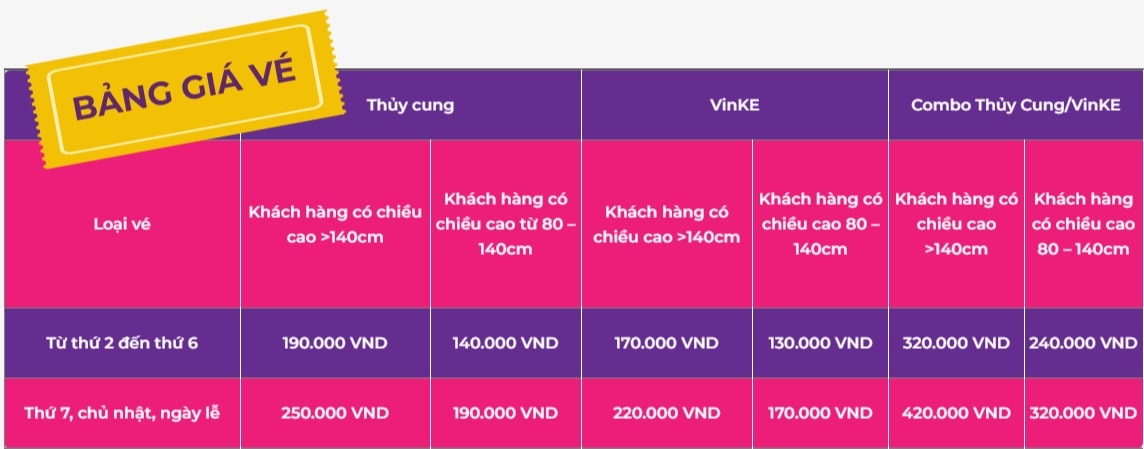This screenshot has height=449, width=1144.
Task: Click Thủy cung's 'chiều cao từ 80 – 140cm' header
Action: 505,223
